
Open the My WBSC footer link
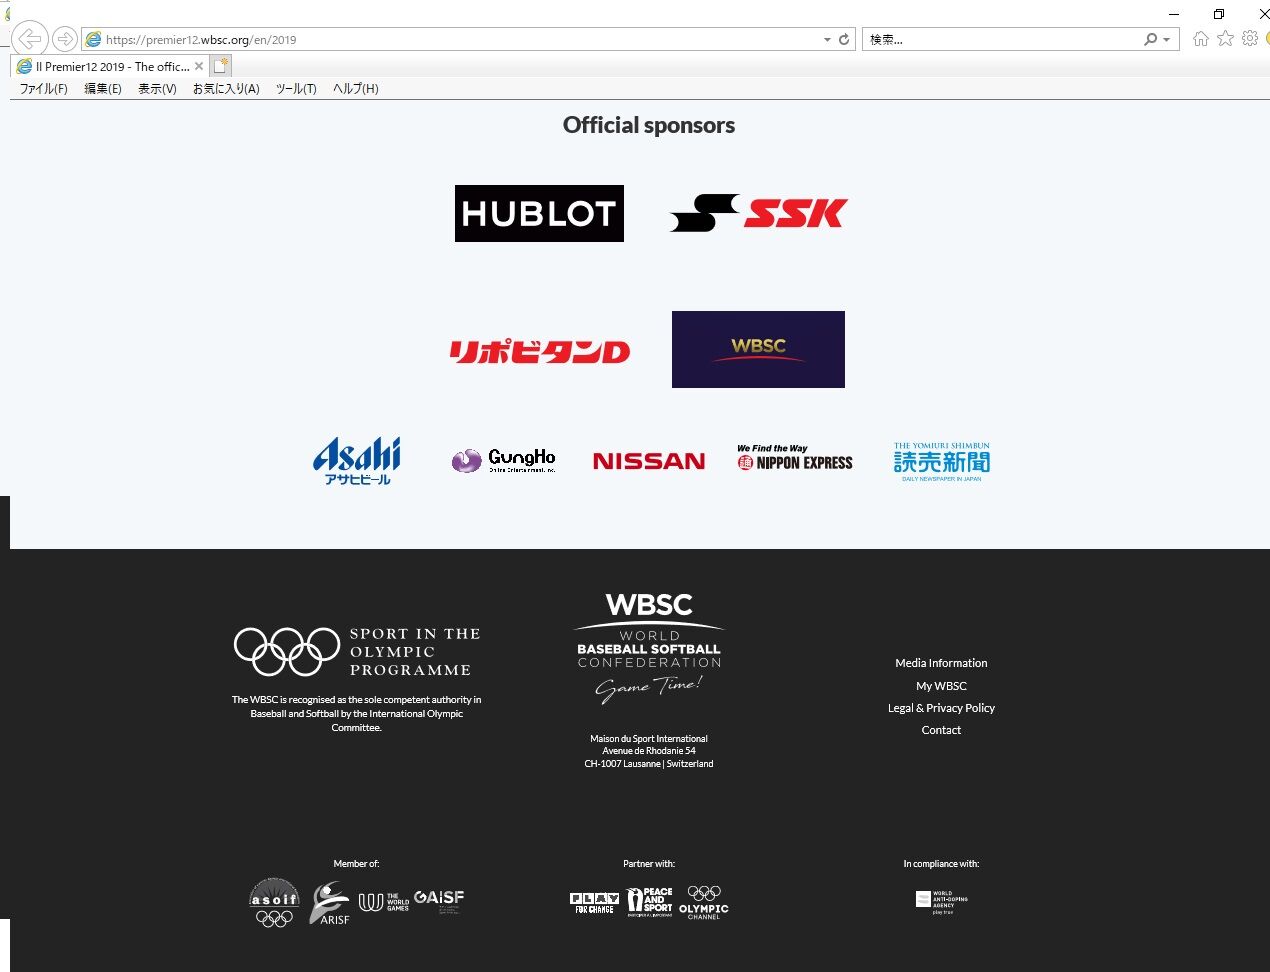pos(941,686)
